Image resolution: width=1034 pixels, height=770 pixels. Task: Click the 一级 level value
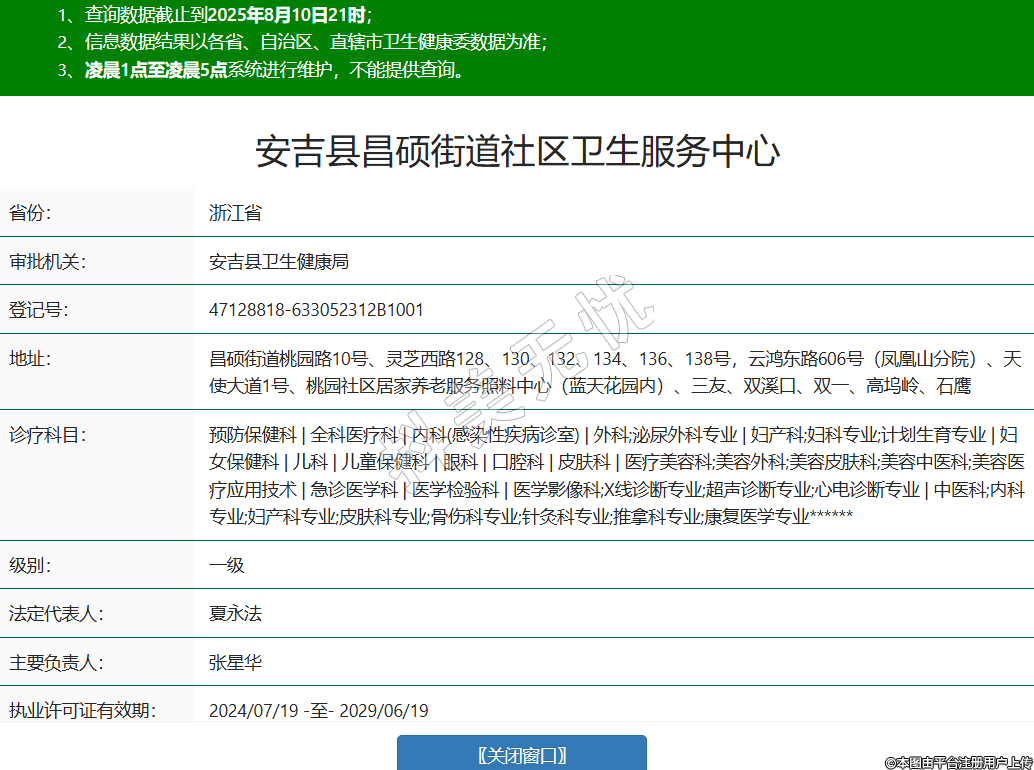226,565
